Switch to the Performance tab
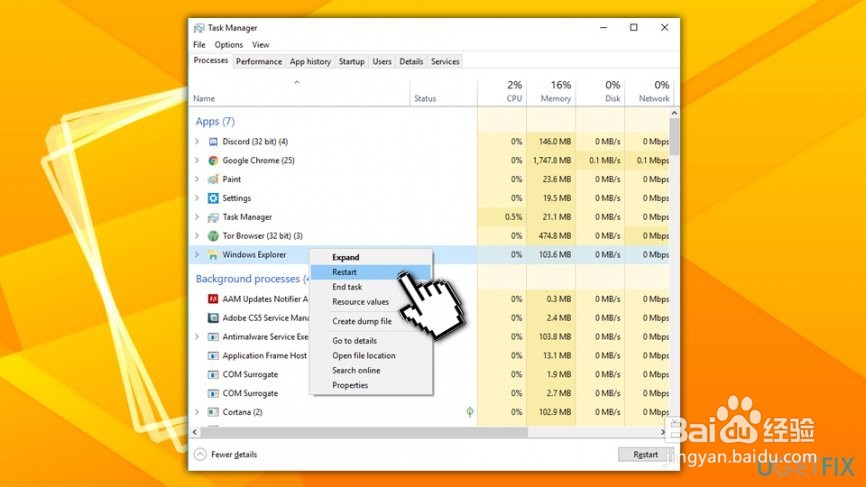The image size is (866, 487). click(x=258, y=62)
